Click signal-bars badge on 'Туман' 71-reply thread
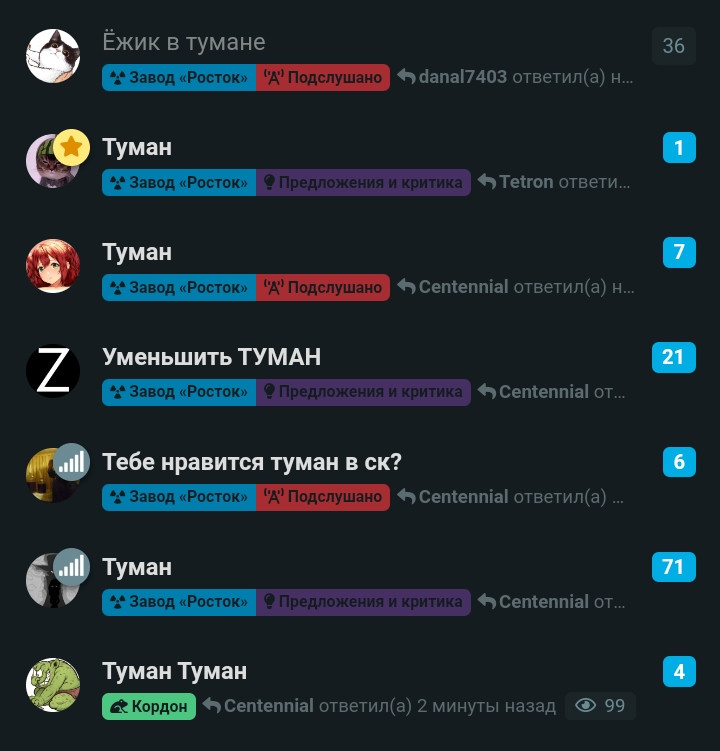The image size is (720, 751). coord(71,567)
